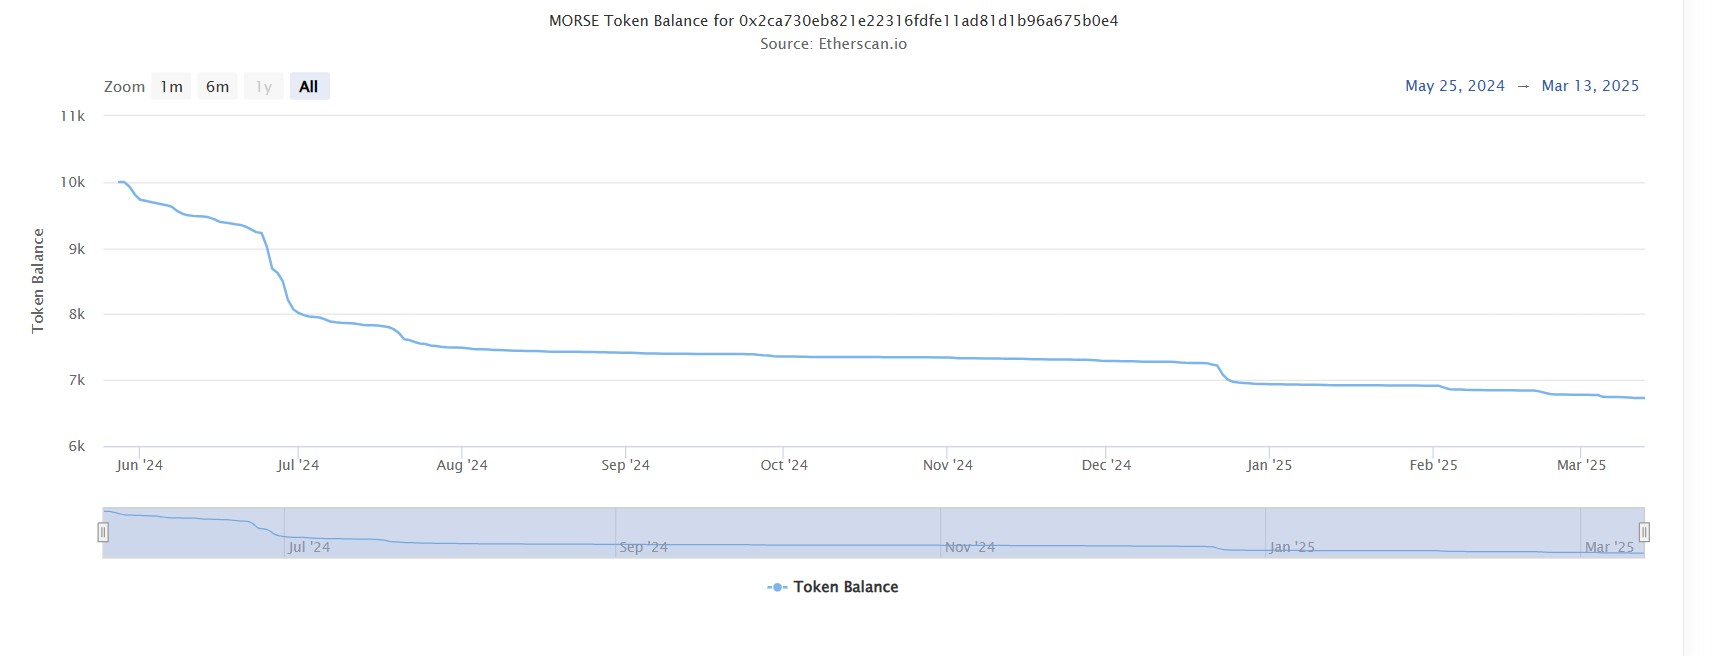This screenshot has height=656, width=1735.
Task: Click the Jun '24 x-axis label
Action: (x=139, y=465)
